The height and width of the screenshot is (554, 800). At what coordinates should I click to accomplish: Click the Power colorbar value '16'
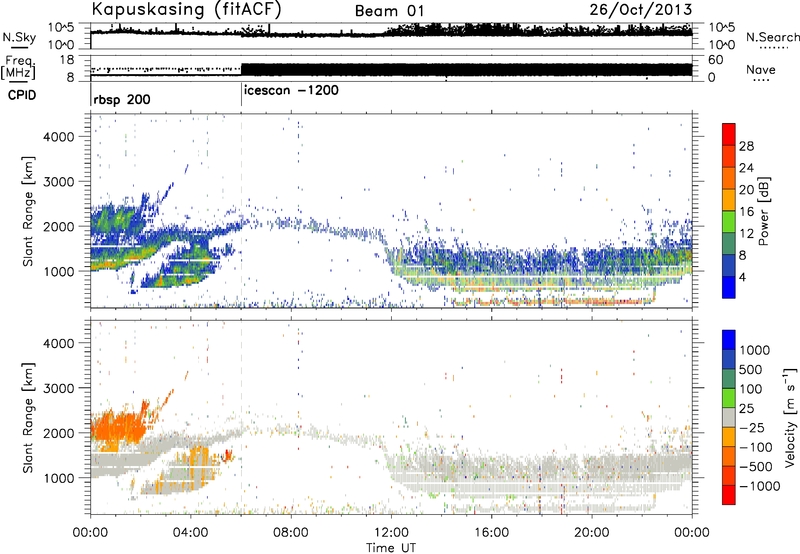click(746, 212)
